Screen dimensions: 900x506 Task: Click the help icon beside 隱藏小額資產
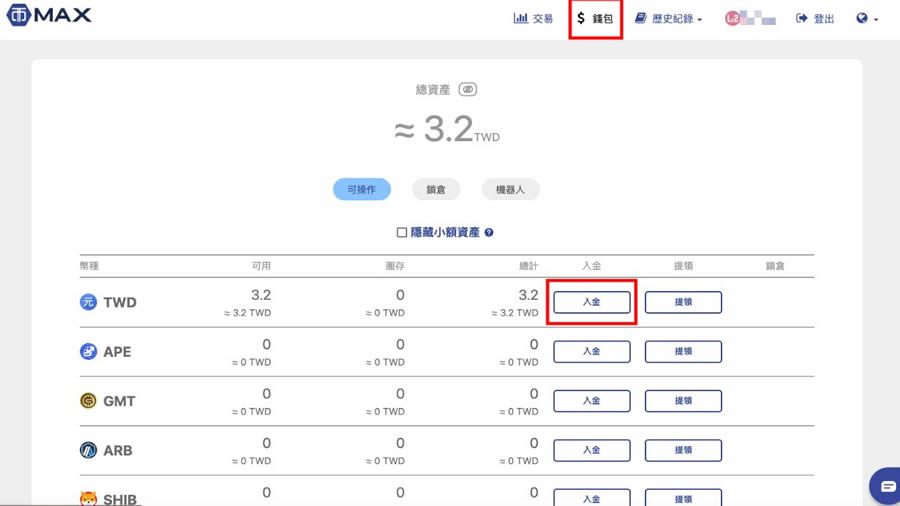tap(489, 232)
